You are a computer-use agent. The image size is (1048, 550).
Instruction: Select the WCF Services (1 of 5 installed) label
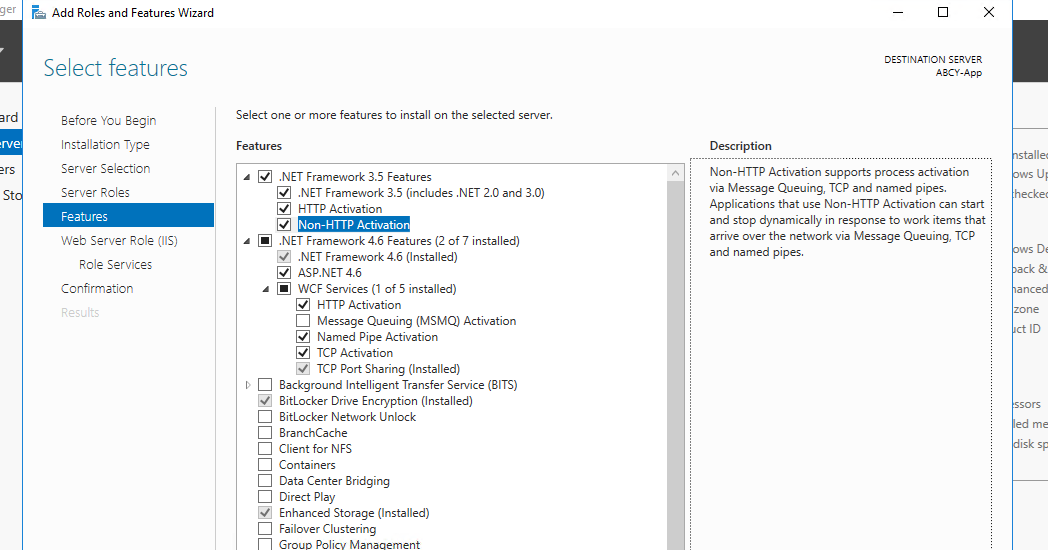(x=377, y=289)
